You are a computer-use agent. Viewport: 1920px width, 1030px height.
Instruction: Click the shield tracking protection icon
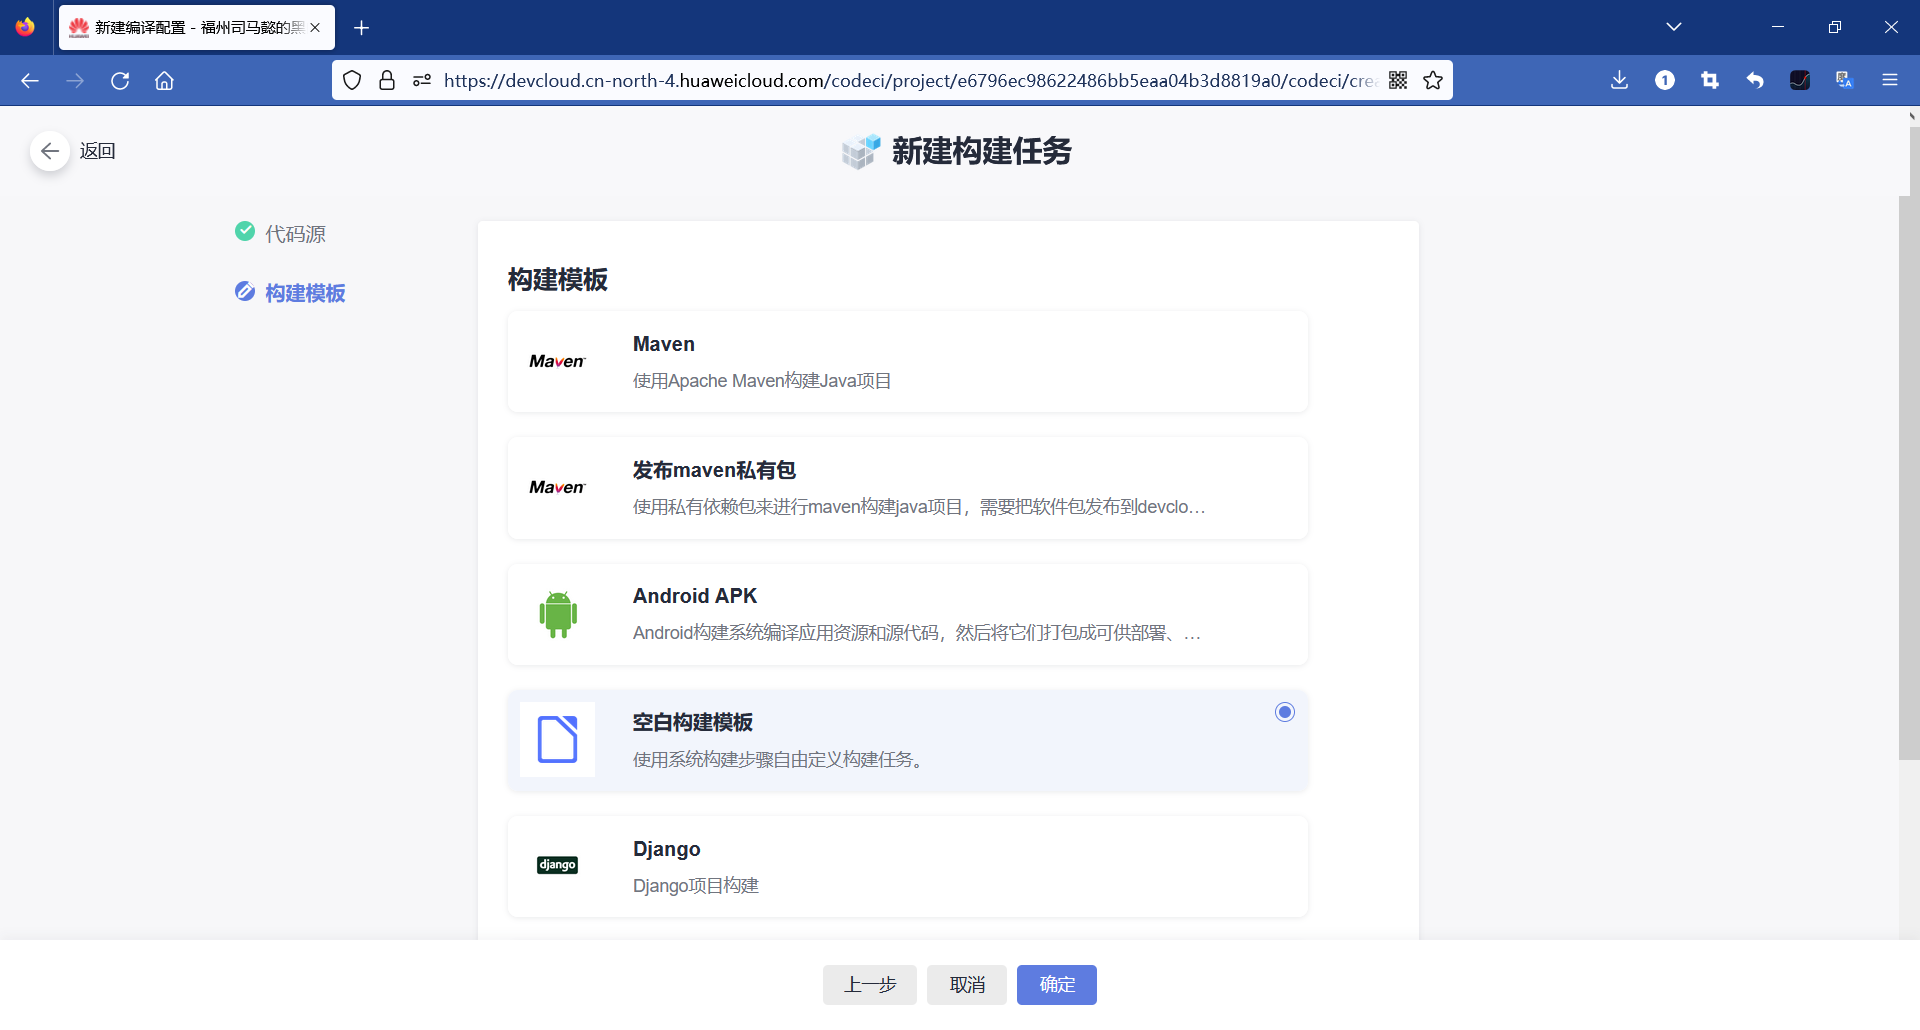(x=352, y=80)
